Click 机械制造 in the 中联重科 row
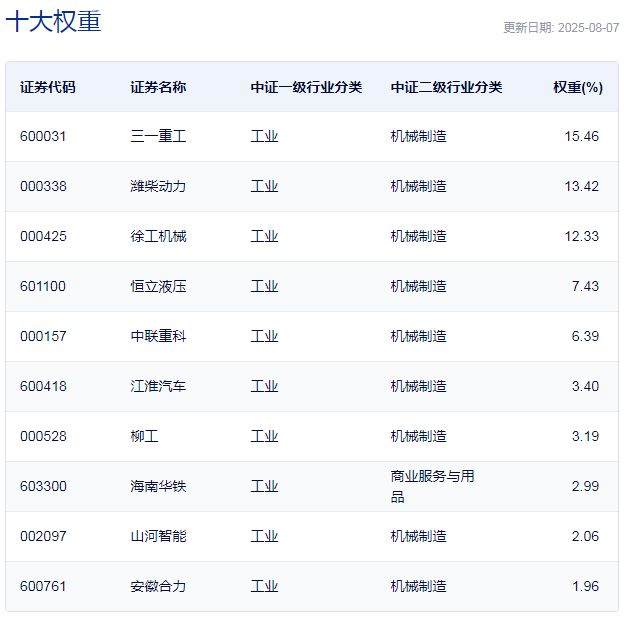The image size is (624, 618). point(419,336)
